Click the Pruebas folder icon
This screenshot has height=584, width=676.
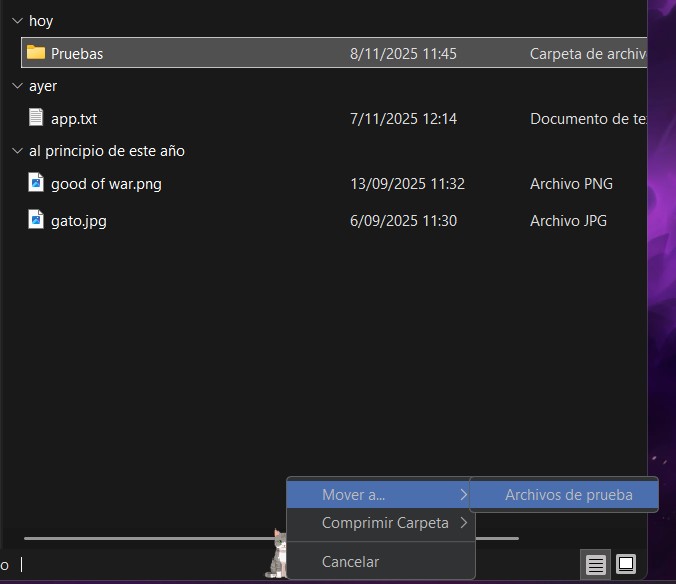pyautogui.click(x=36, y=53)
